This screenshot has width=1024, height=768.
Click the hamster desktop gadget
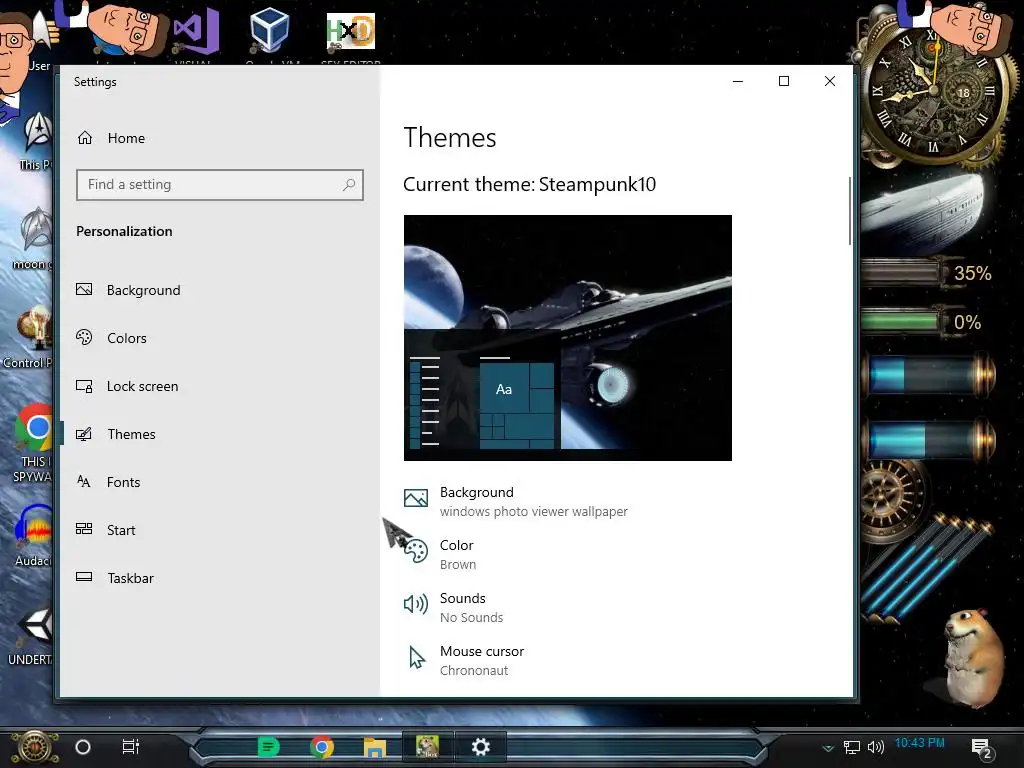pos(973,658)
